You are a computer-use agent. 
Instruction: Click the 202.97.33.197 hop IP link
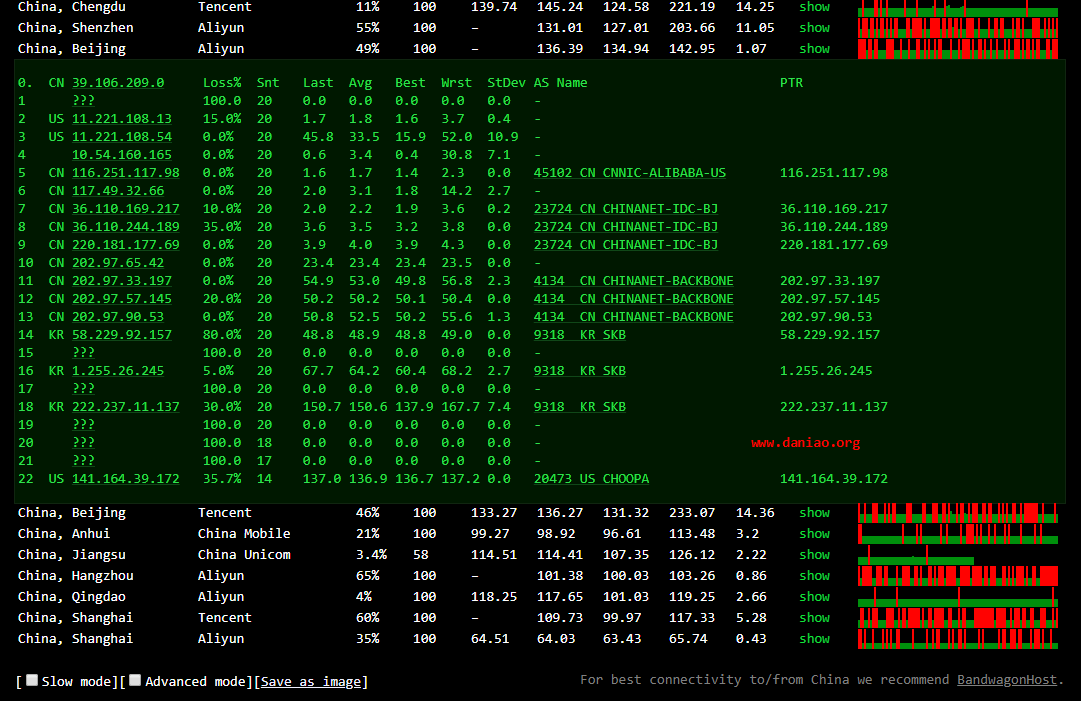(x=122, y=281)
